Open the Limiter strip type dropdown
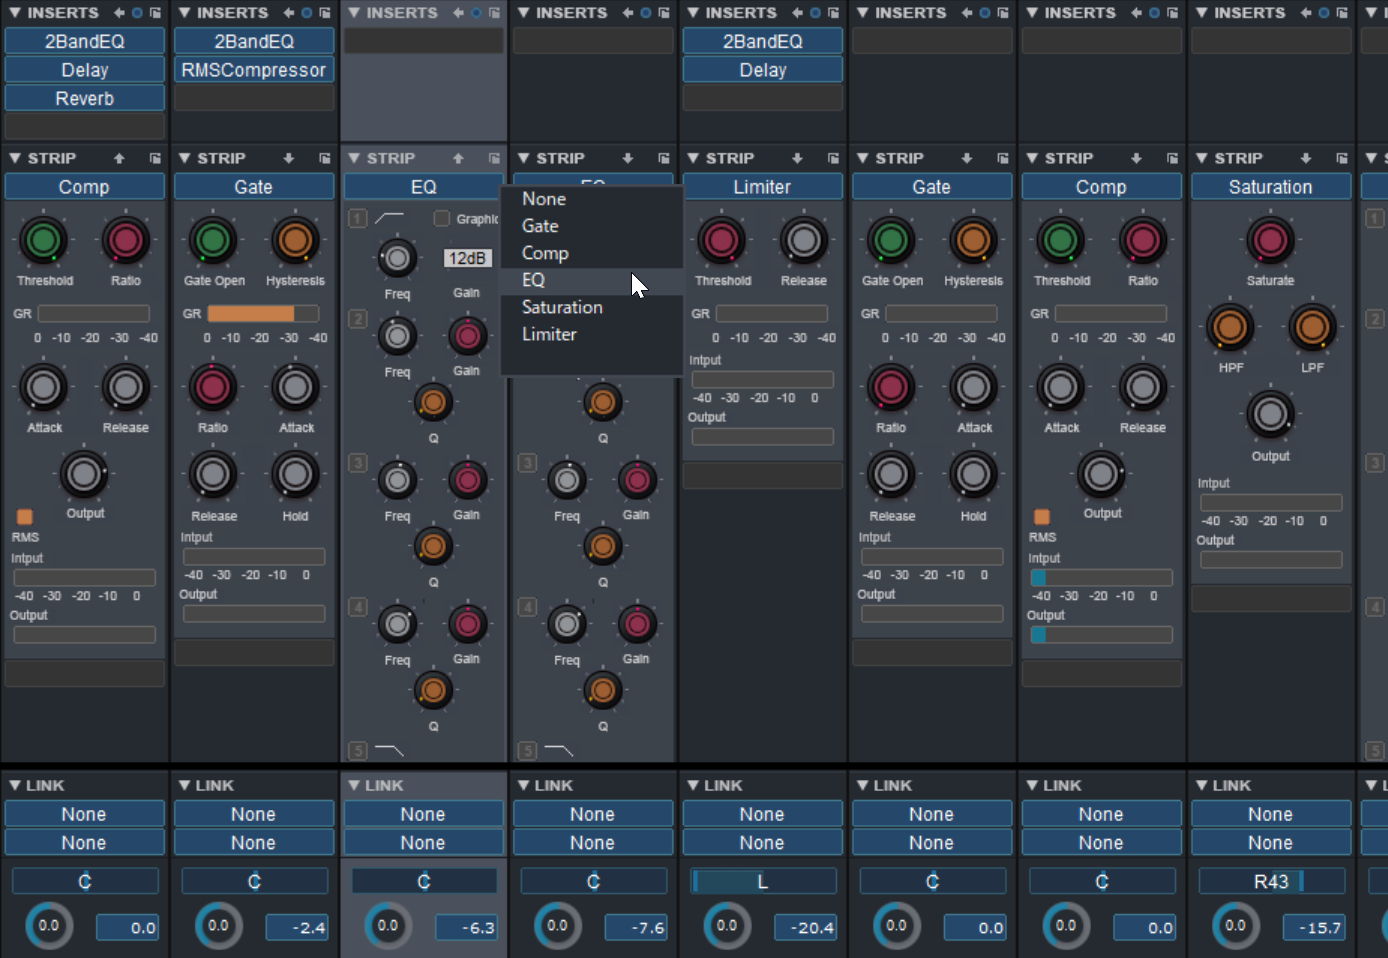1388x958 pixels. tap(762, 187)
